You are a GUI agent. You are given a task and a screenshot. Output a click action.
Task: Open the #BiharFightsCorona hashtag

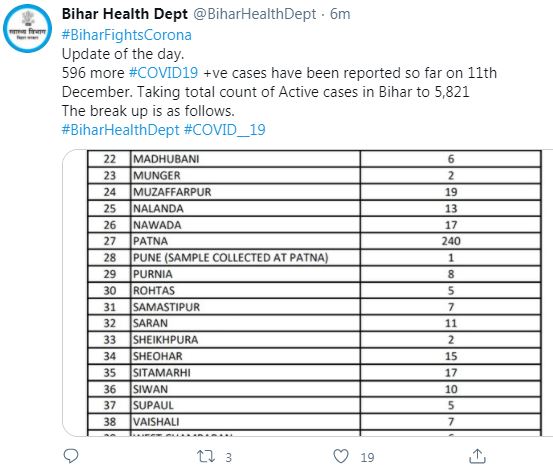click(127, 35)
